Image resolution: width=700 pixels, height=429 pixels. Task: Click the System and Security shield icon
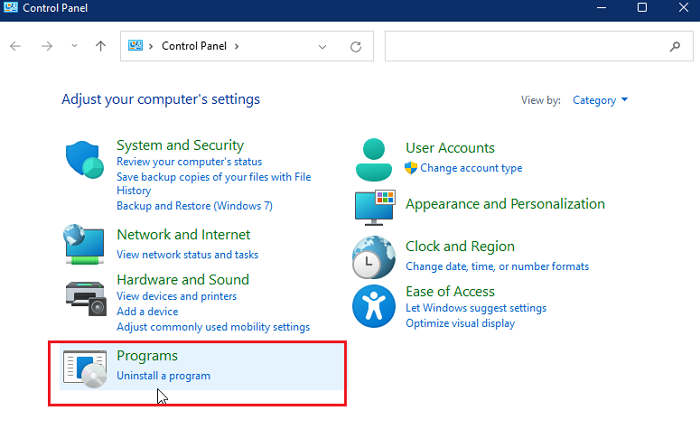(85, 162)
